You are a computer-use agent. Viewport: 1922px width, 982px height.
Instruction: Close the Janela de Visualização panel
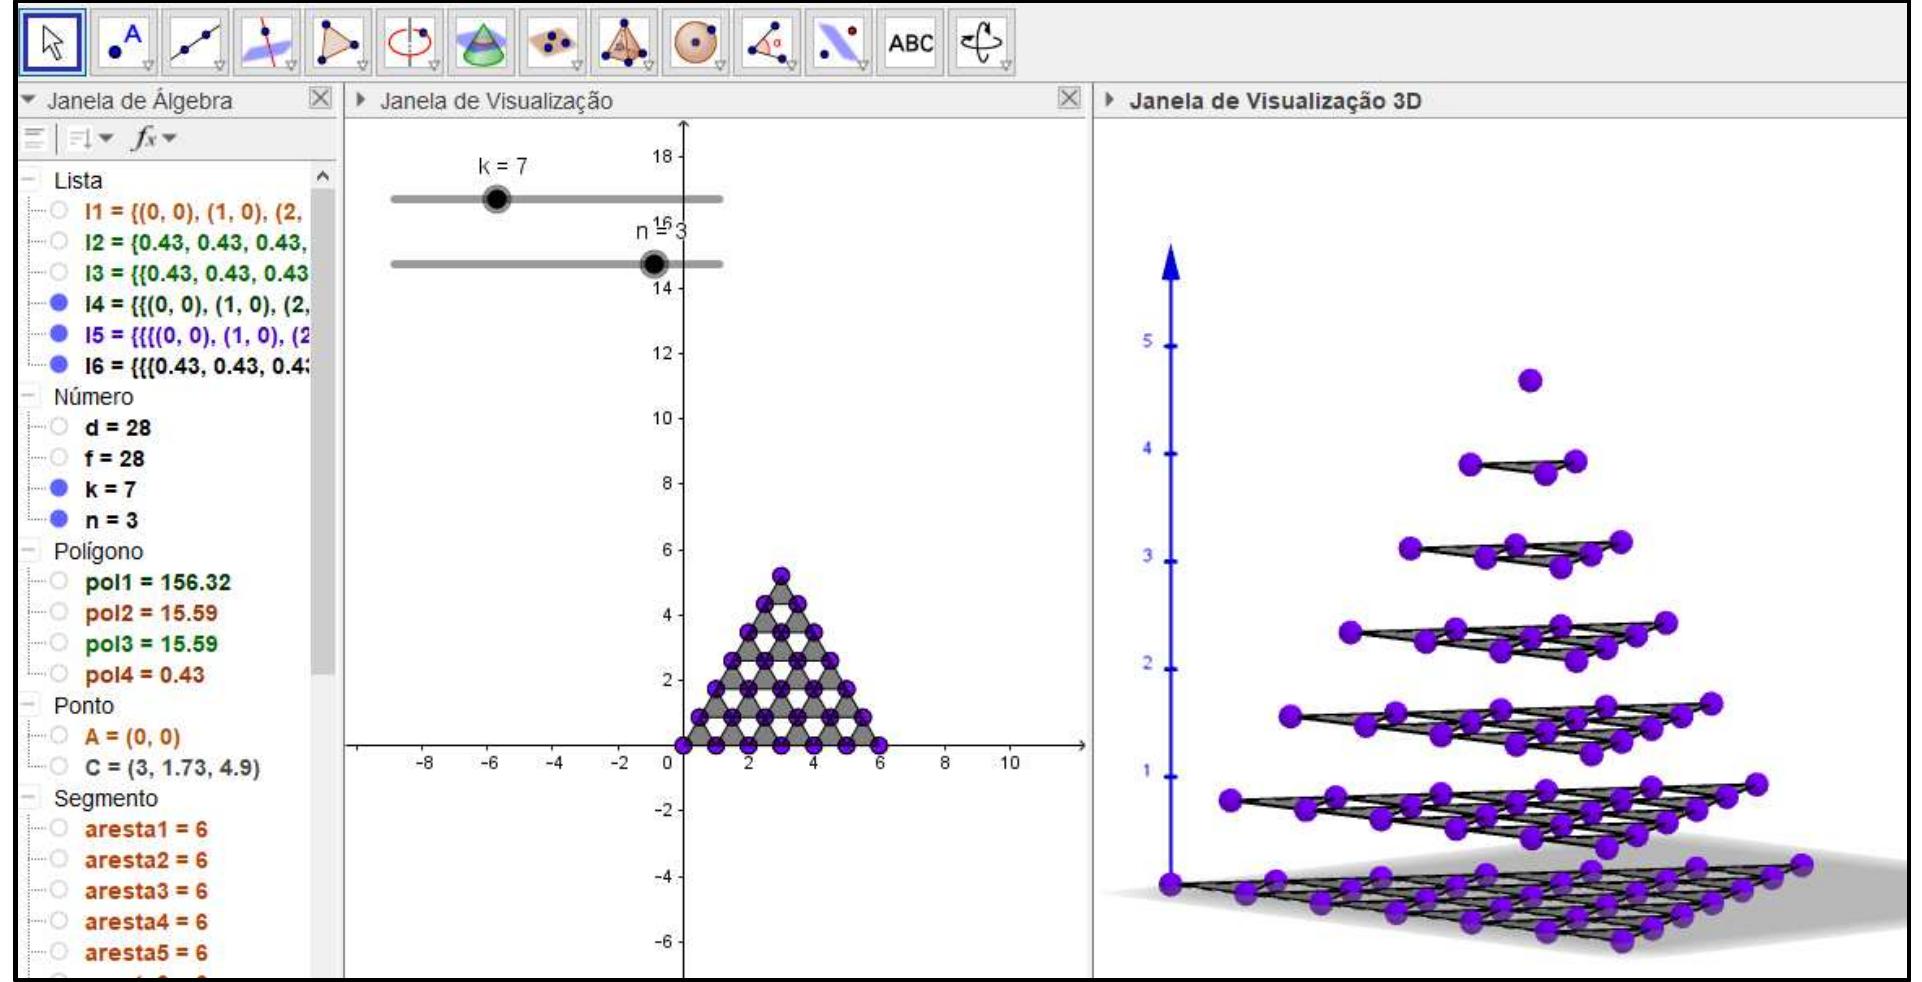[1069, 98]
